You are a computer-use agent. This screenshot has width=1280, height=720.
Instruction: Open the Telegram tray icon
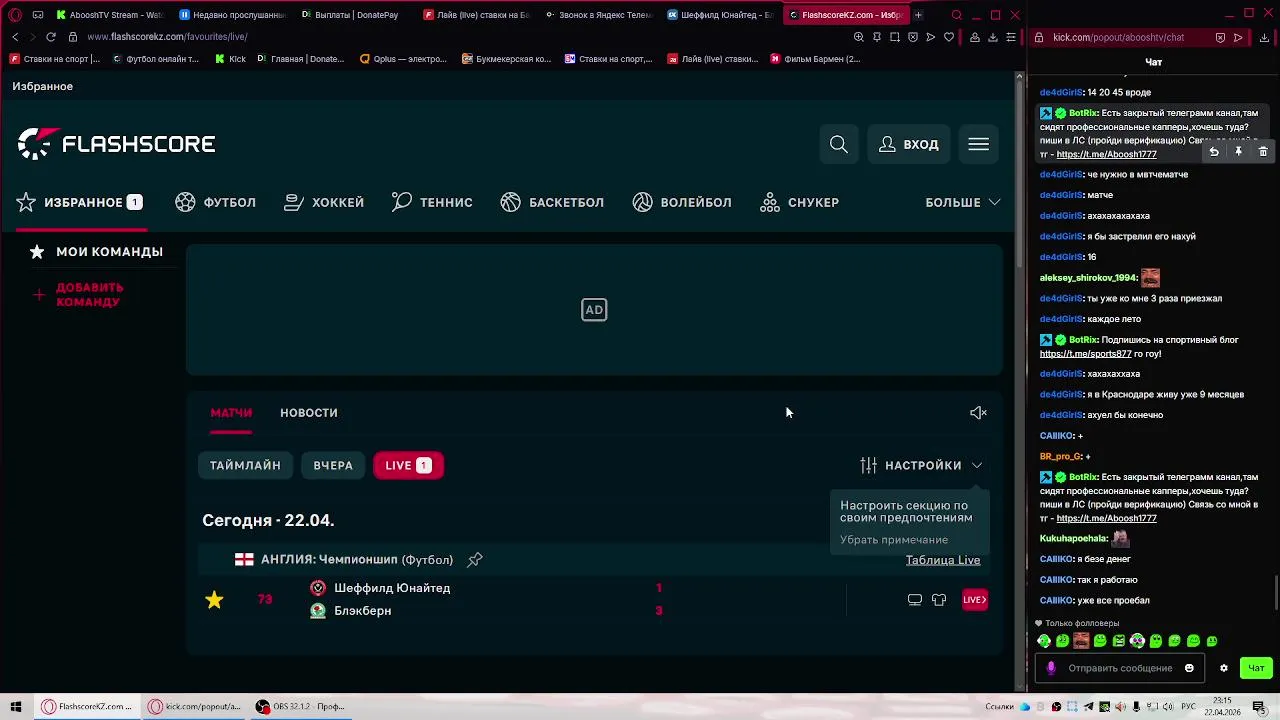[1089, 707]
